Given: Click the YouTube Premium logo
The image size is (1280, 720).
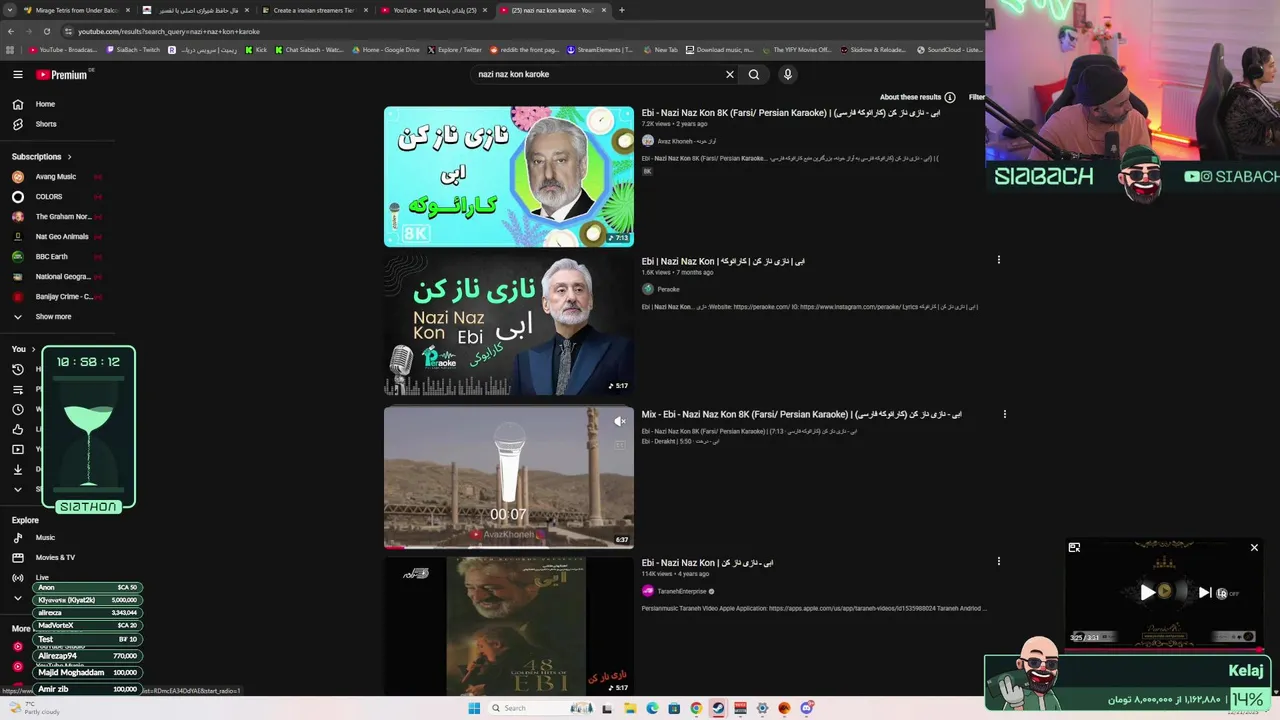Looking at the screenshot, I should click(62, 74).
